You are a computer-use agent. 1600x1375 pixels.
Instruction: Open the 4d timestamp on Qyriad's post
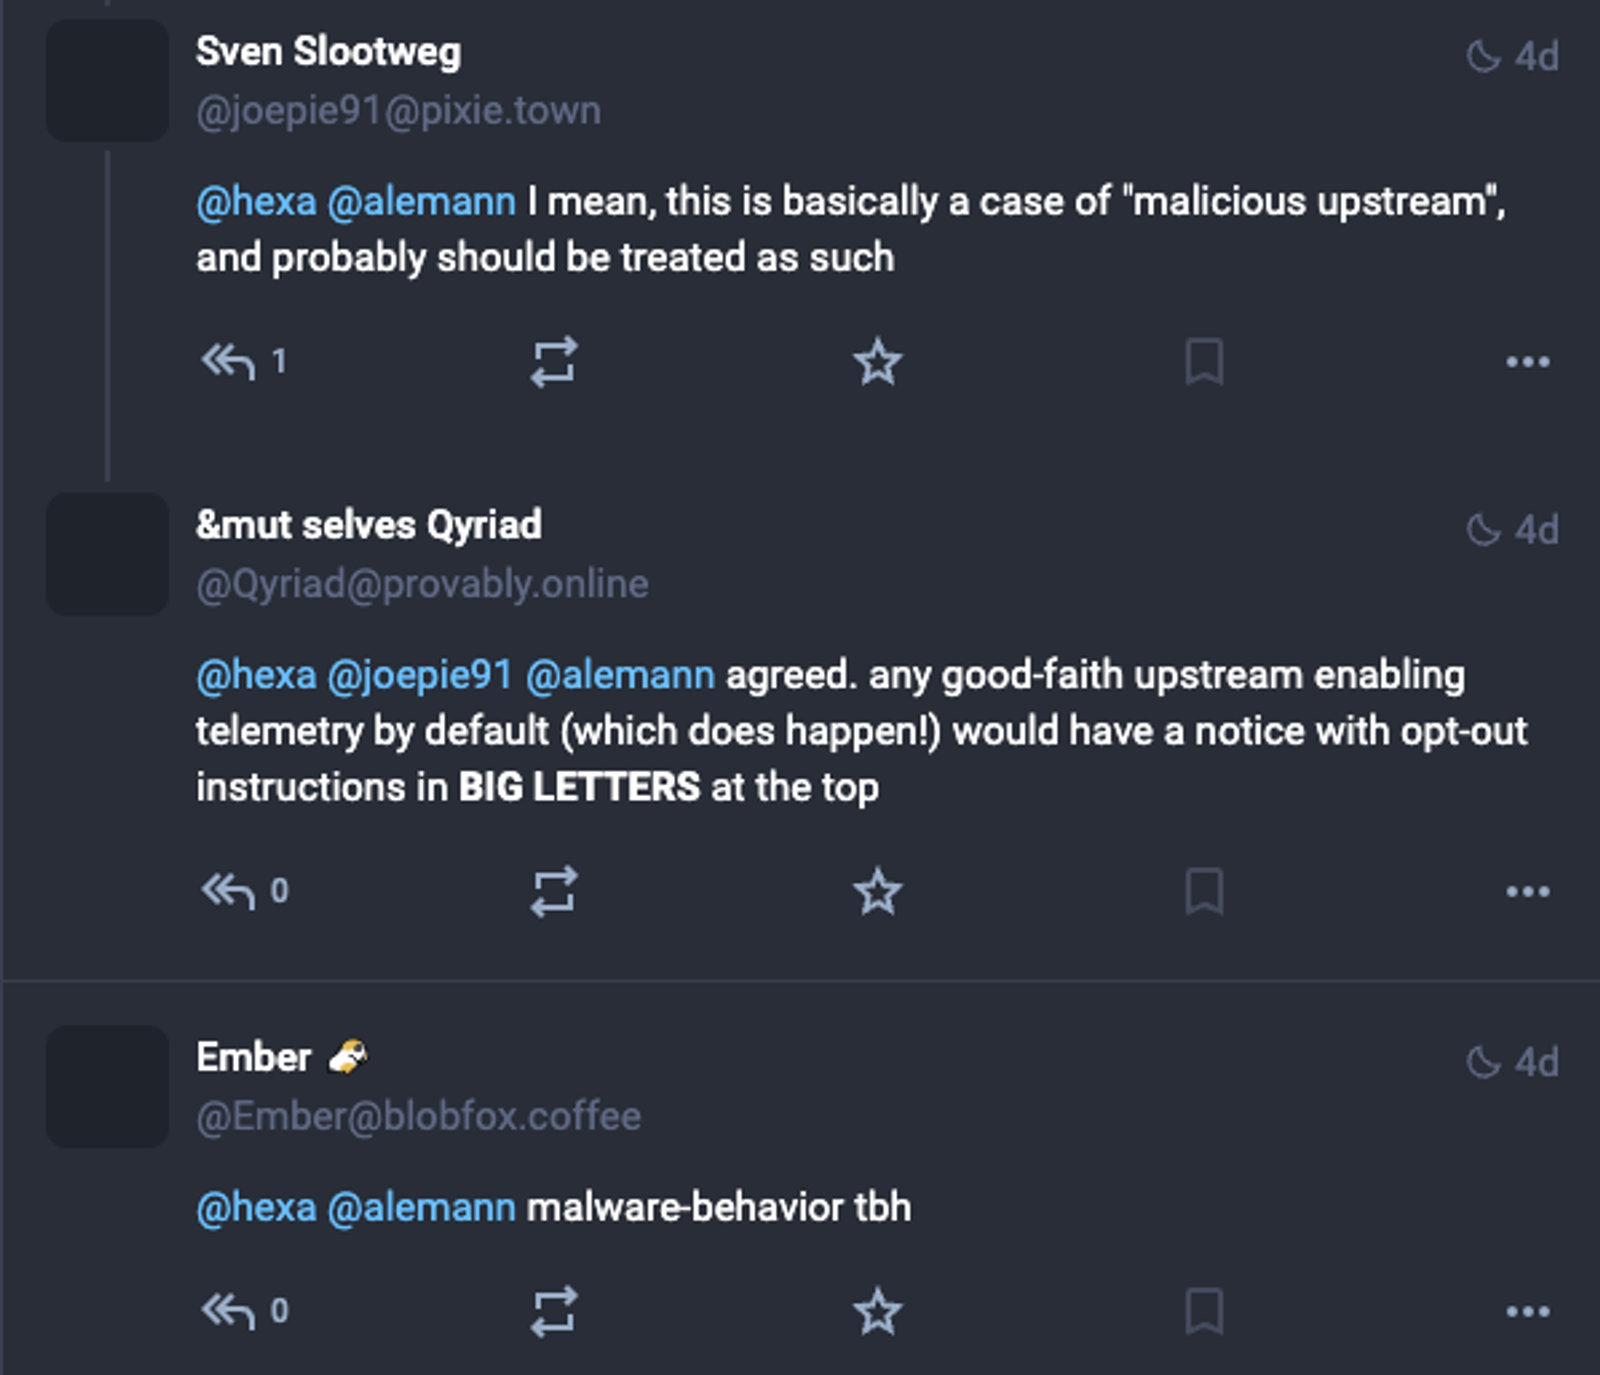(x=1513, y=529)
